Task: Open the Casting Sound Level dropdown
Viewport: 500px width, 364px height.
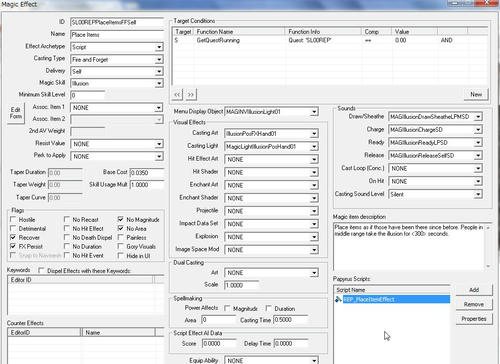Action: [478, 194]
